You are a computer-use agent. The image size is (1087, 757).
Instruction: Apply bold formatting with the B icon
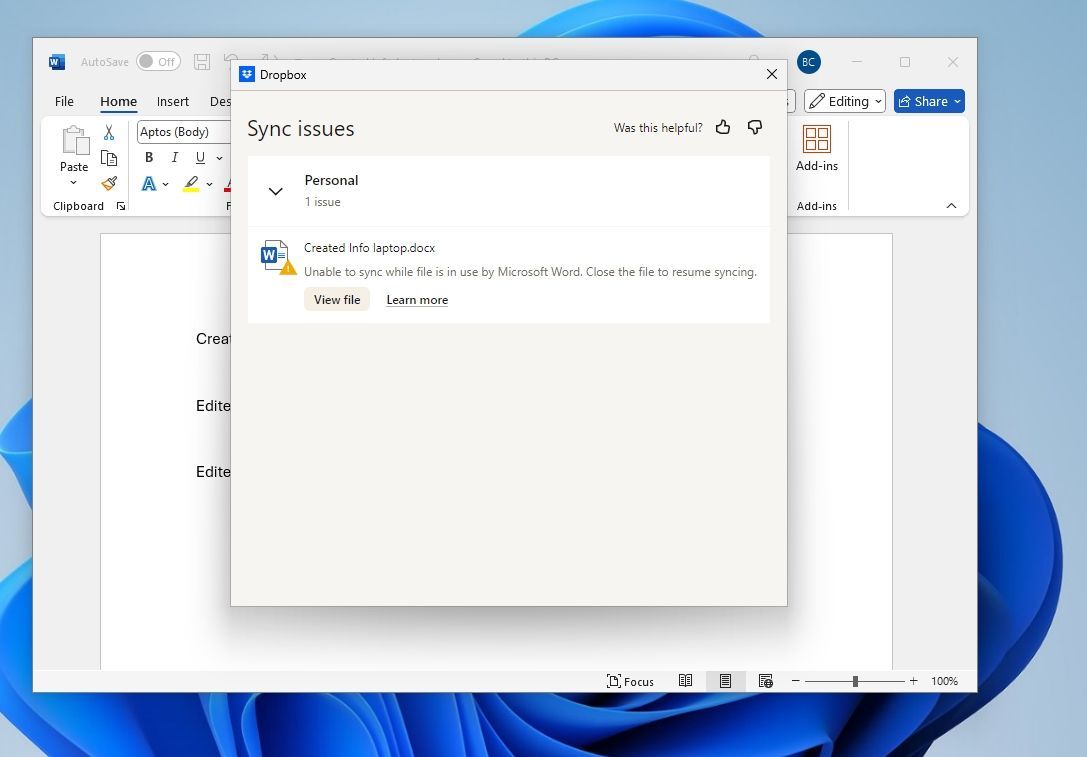coord(148,157)
